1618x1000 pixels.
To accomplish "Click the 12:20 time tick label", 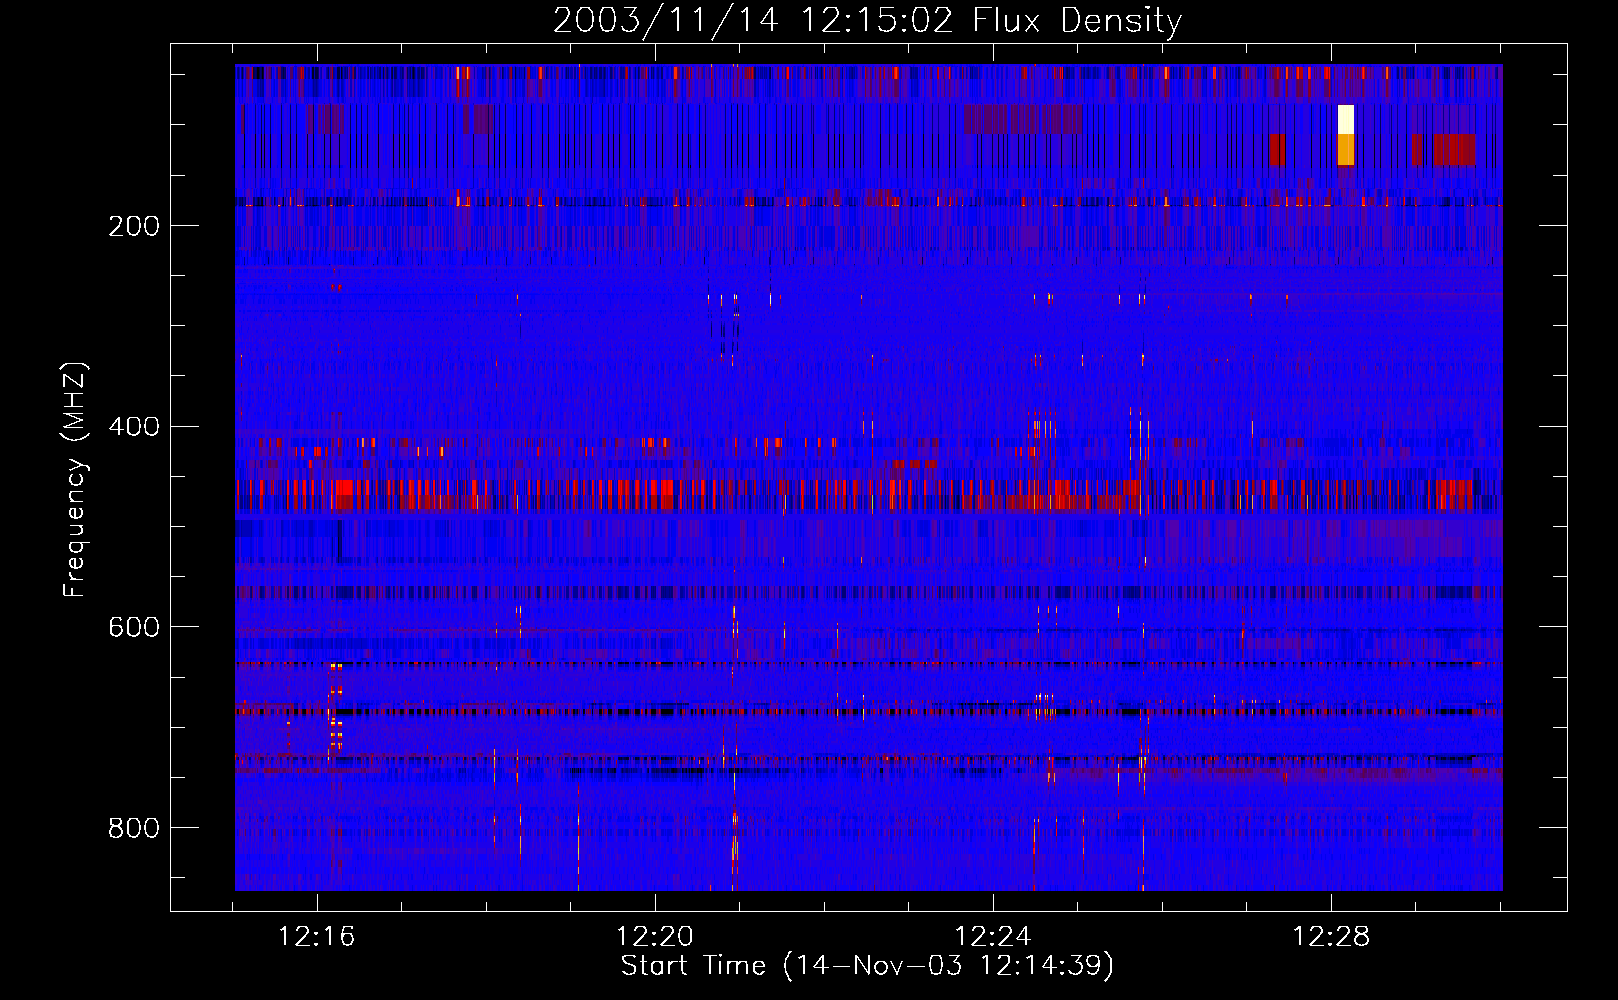I will (x=655, y=937).
